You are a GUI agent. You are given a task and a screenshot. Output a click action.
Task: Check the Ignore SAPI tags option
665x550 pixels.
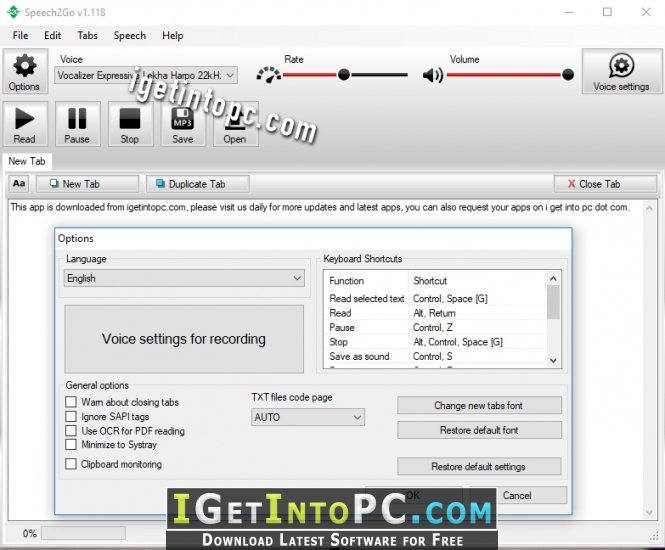71,416
